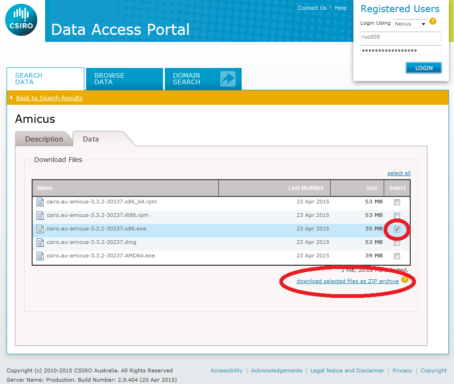Switch to the Search Data tab
The height and width of the screenshot is (384, 454).
pyautogui.click(x=45, y=79)
